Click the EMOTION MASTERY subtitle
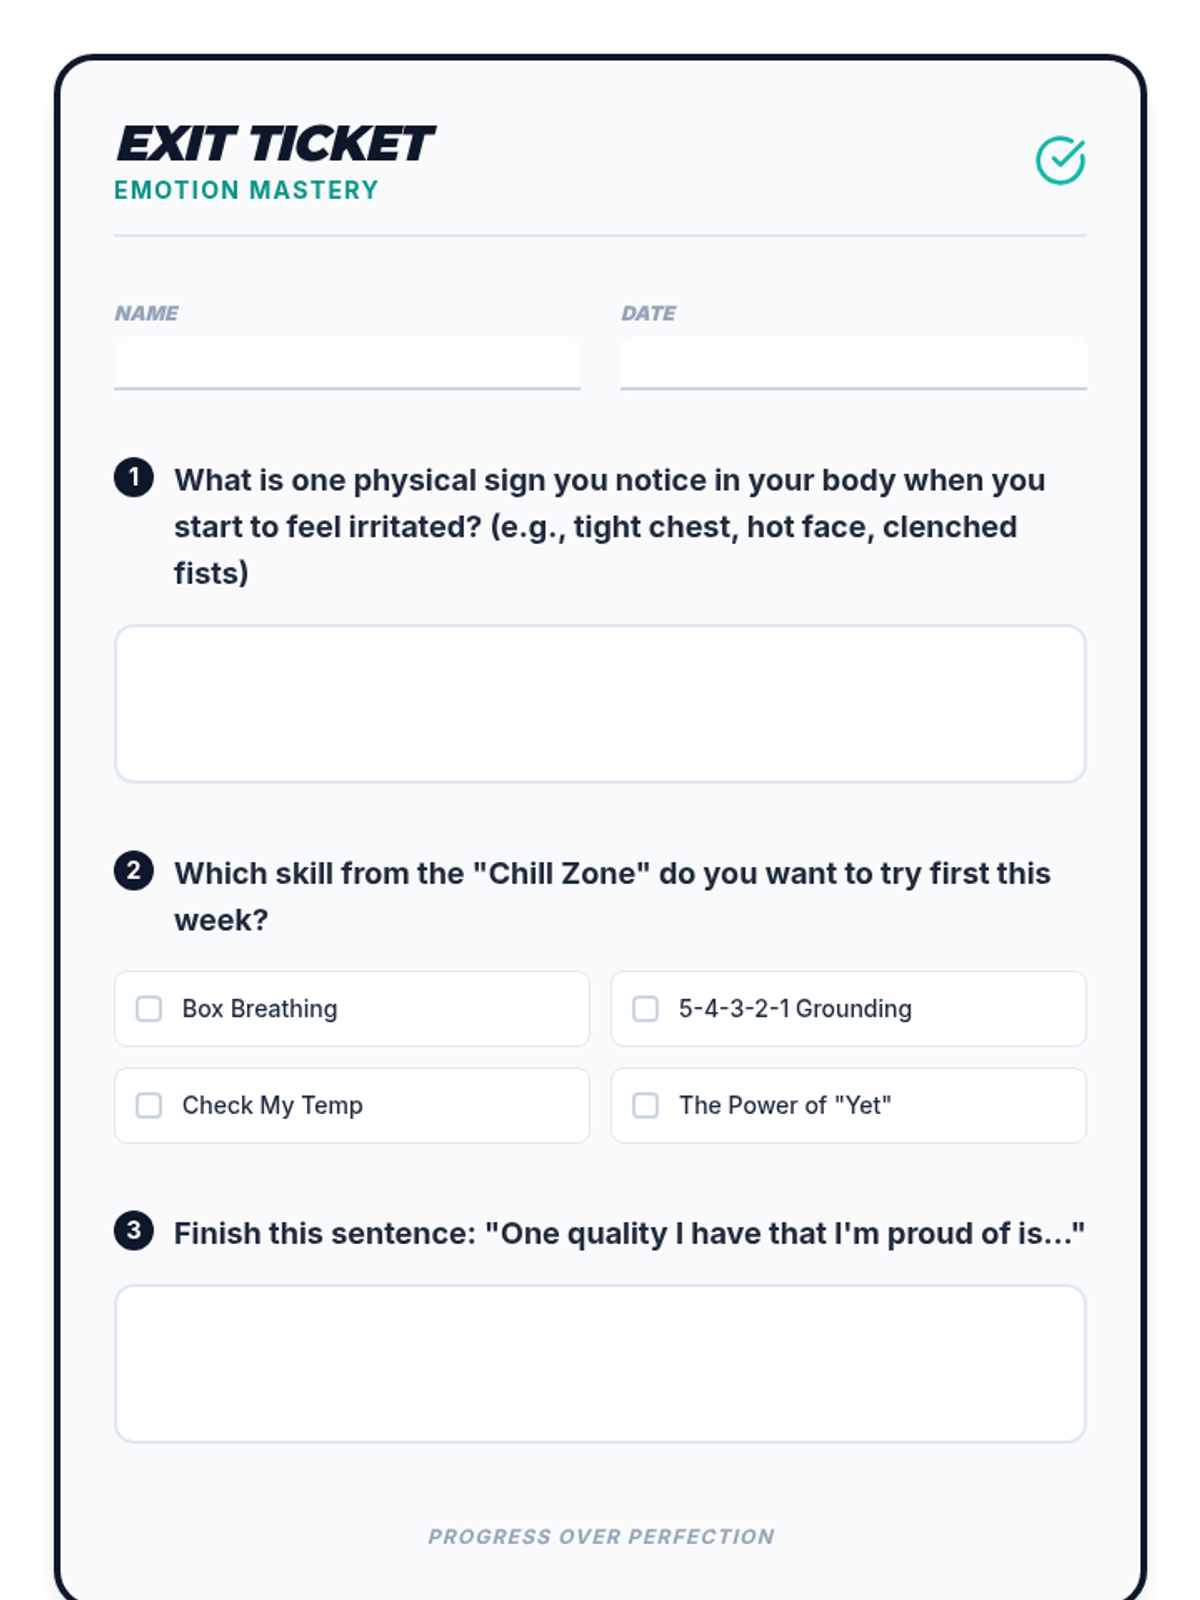Screen dimensions: 1200x1600 click(x=246, y=190)
